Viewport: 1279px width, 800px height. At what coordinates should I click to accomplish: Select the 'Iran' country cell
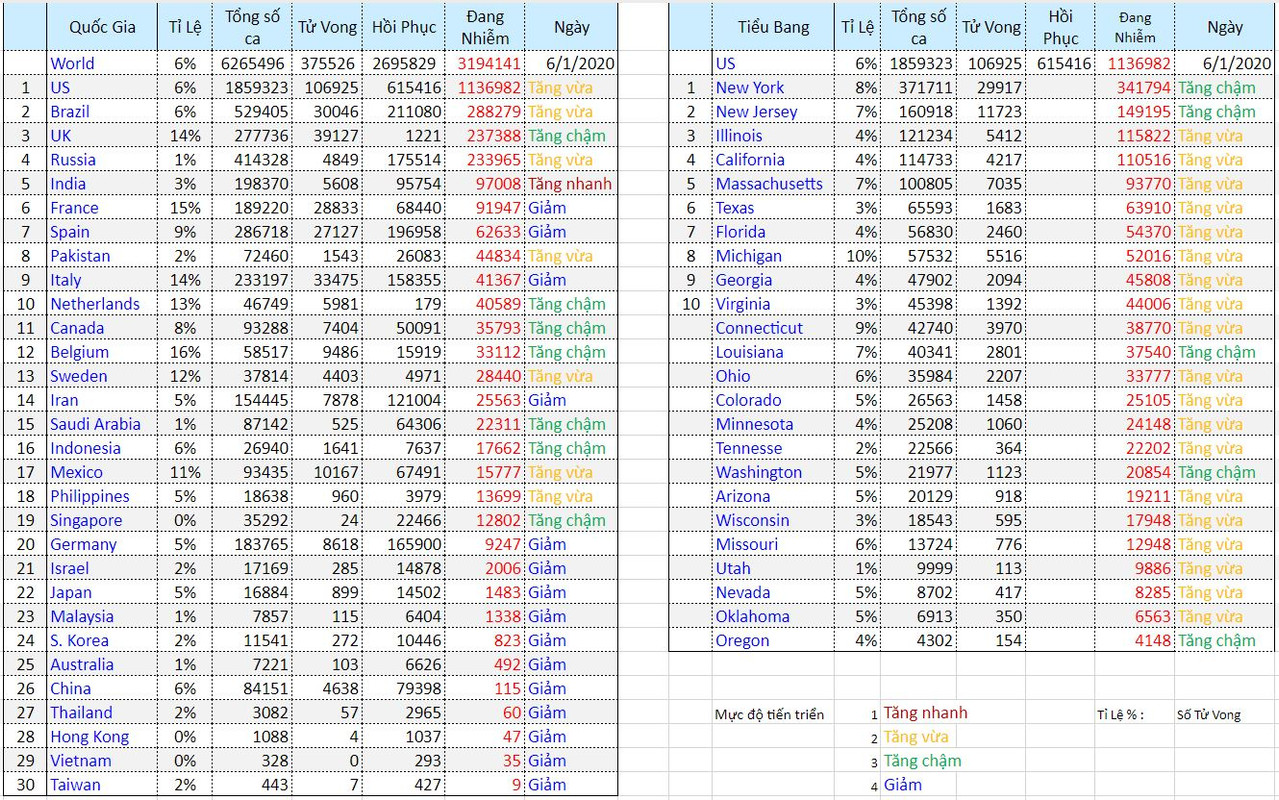[102, 400]
